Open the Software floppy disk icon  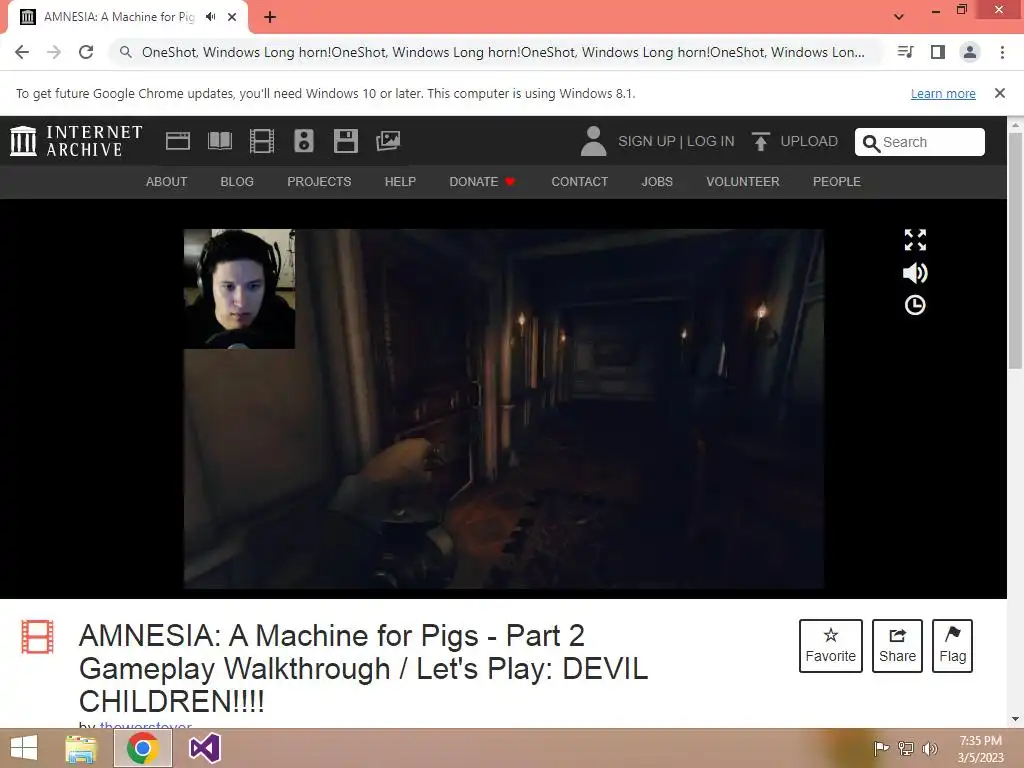pyautogui.click(x=345, y=141)
